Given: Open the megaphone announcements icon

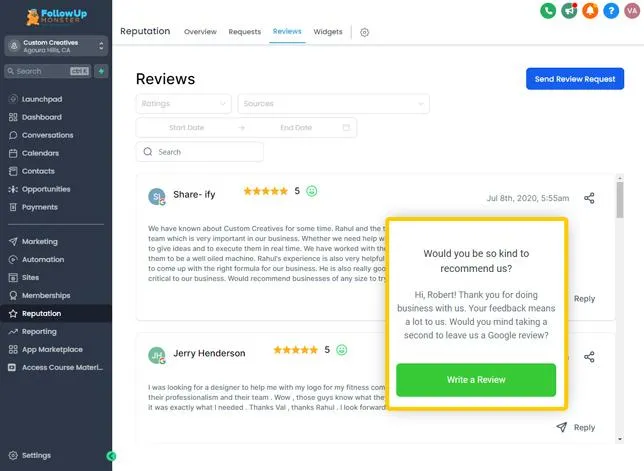Looking at the screenshot, I should coord(569,11).
